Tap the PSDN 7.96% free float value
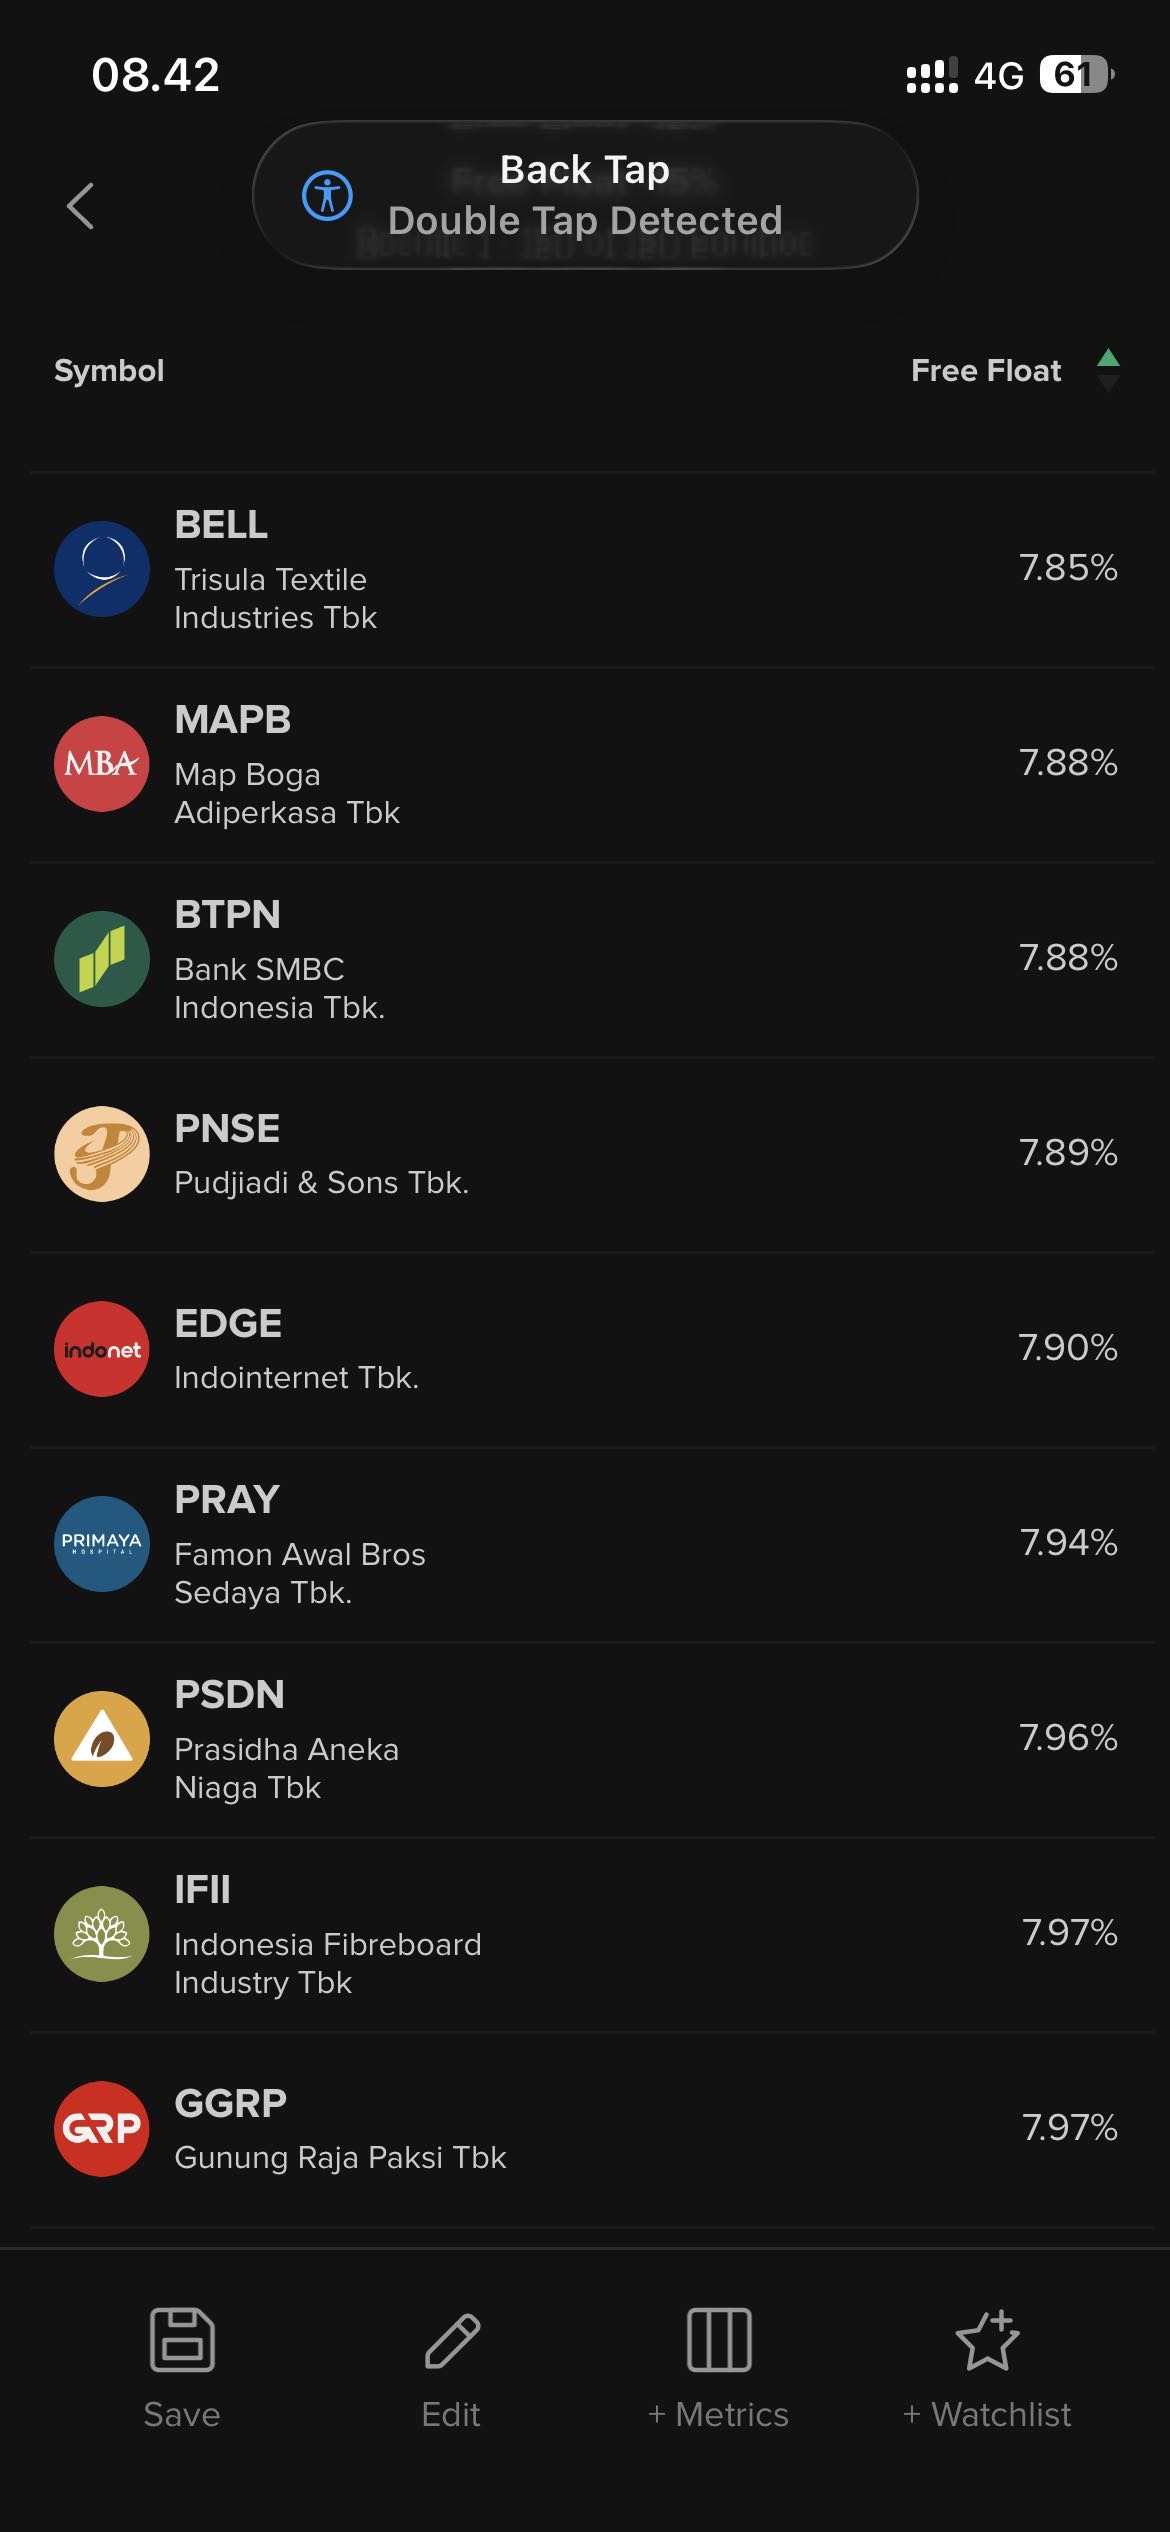The width and height of the screenshot is (1170, 2532). tap(1067, 1738)
